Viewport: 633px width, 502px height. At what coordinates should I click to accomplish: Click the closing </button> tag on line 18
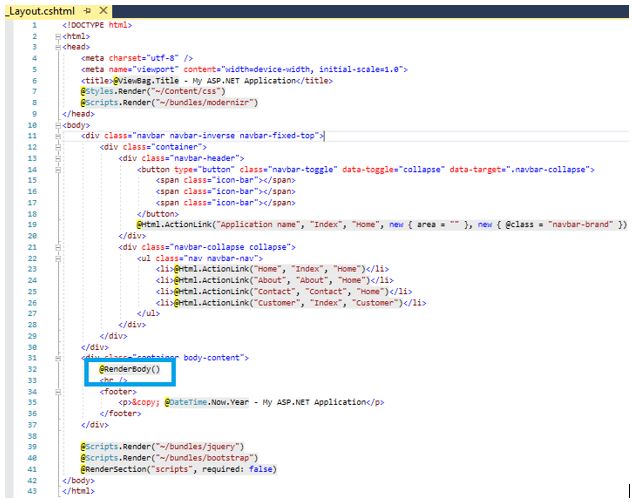158,214
